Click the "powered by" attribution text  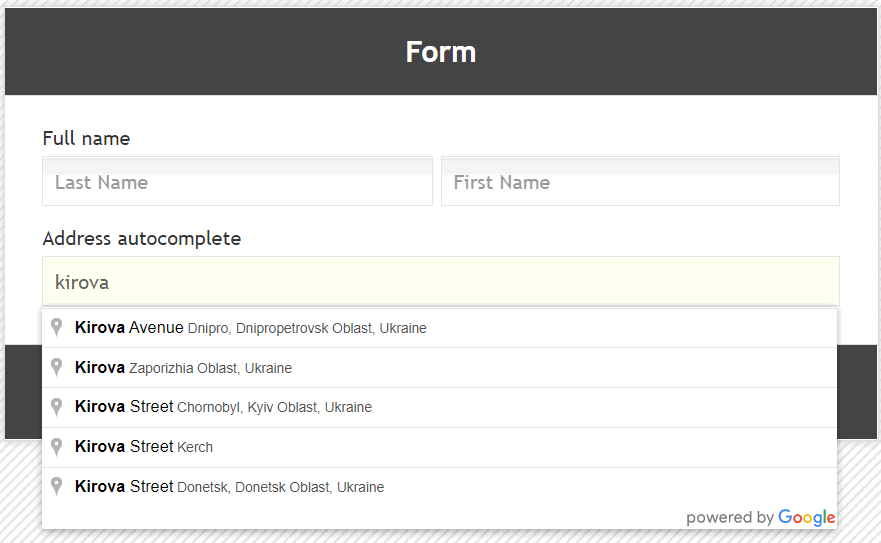(729, 517)
